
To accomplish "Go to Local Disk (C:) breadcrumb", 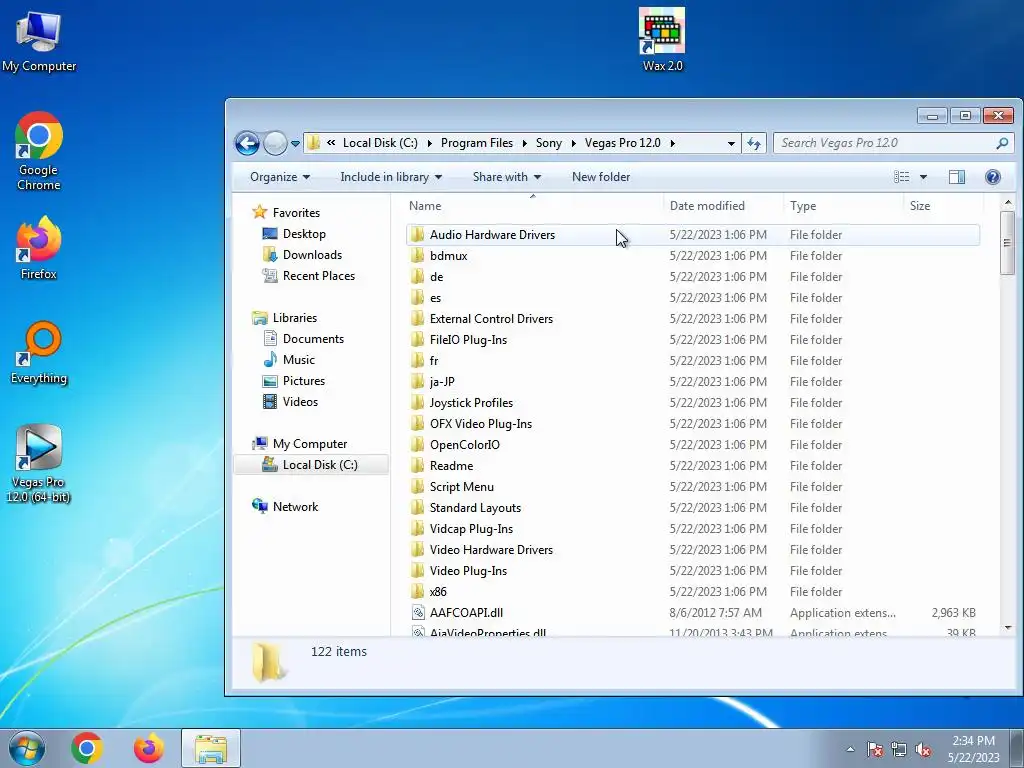I will point(380,143).
